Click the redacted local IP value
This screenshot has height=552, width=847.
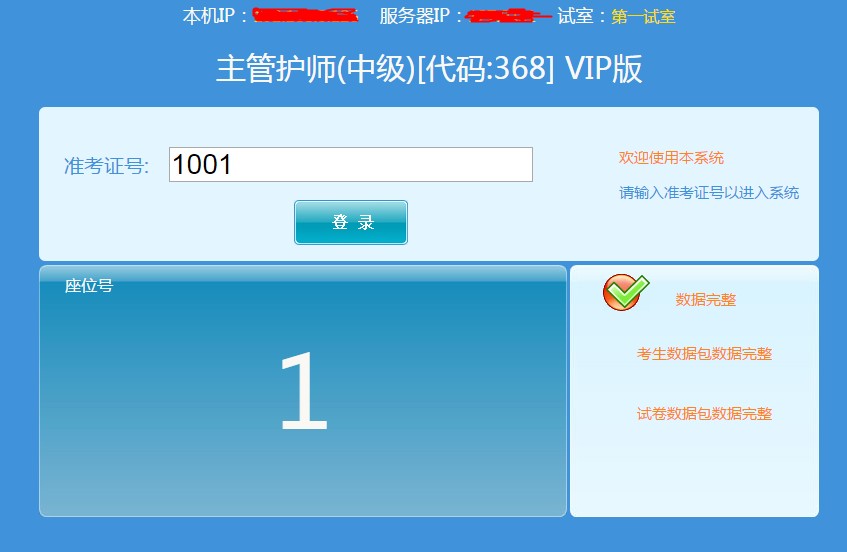(x=305, y=15)
